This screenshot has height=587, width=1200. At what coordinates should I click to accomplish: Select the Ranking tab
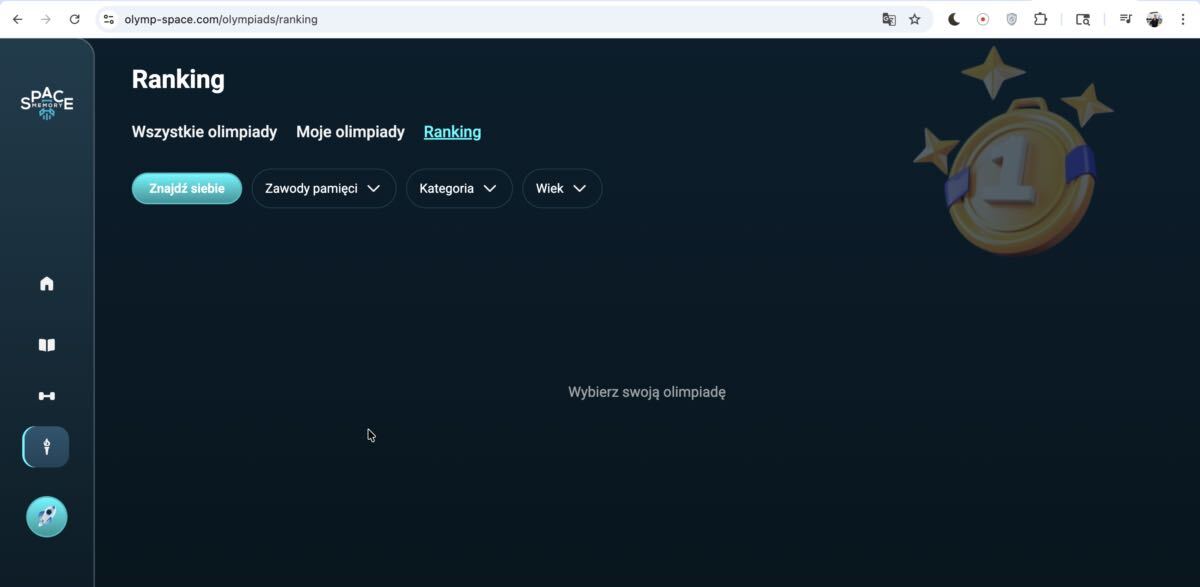coord(452,132)
